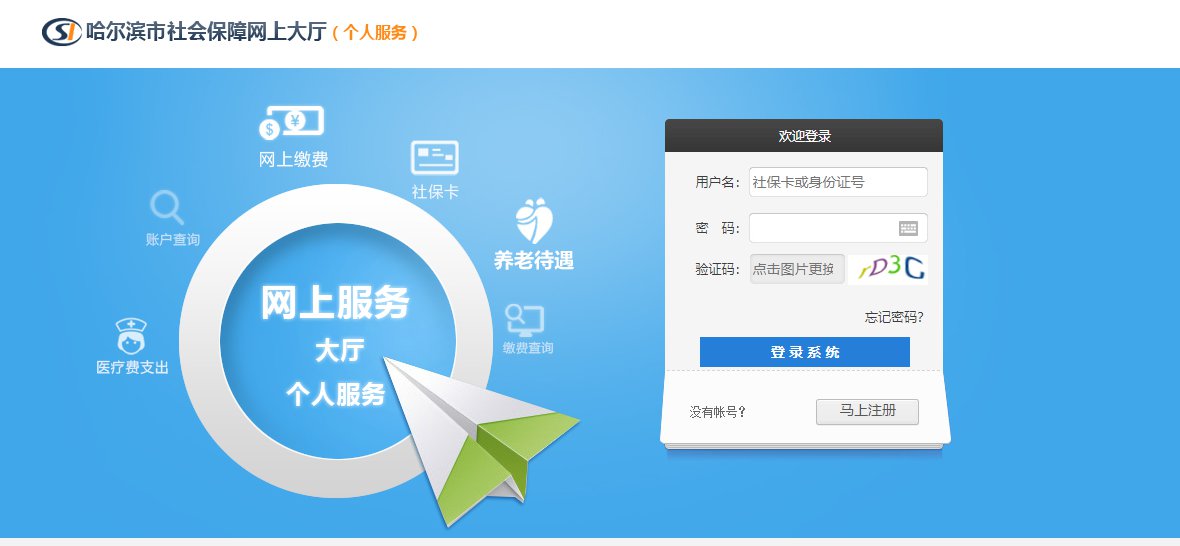Click the 登录系统 button
The width and height of the screenshot is (1180, 546).
pyautogui.click(x=804, y=352)
